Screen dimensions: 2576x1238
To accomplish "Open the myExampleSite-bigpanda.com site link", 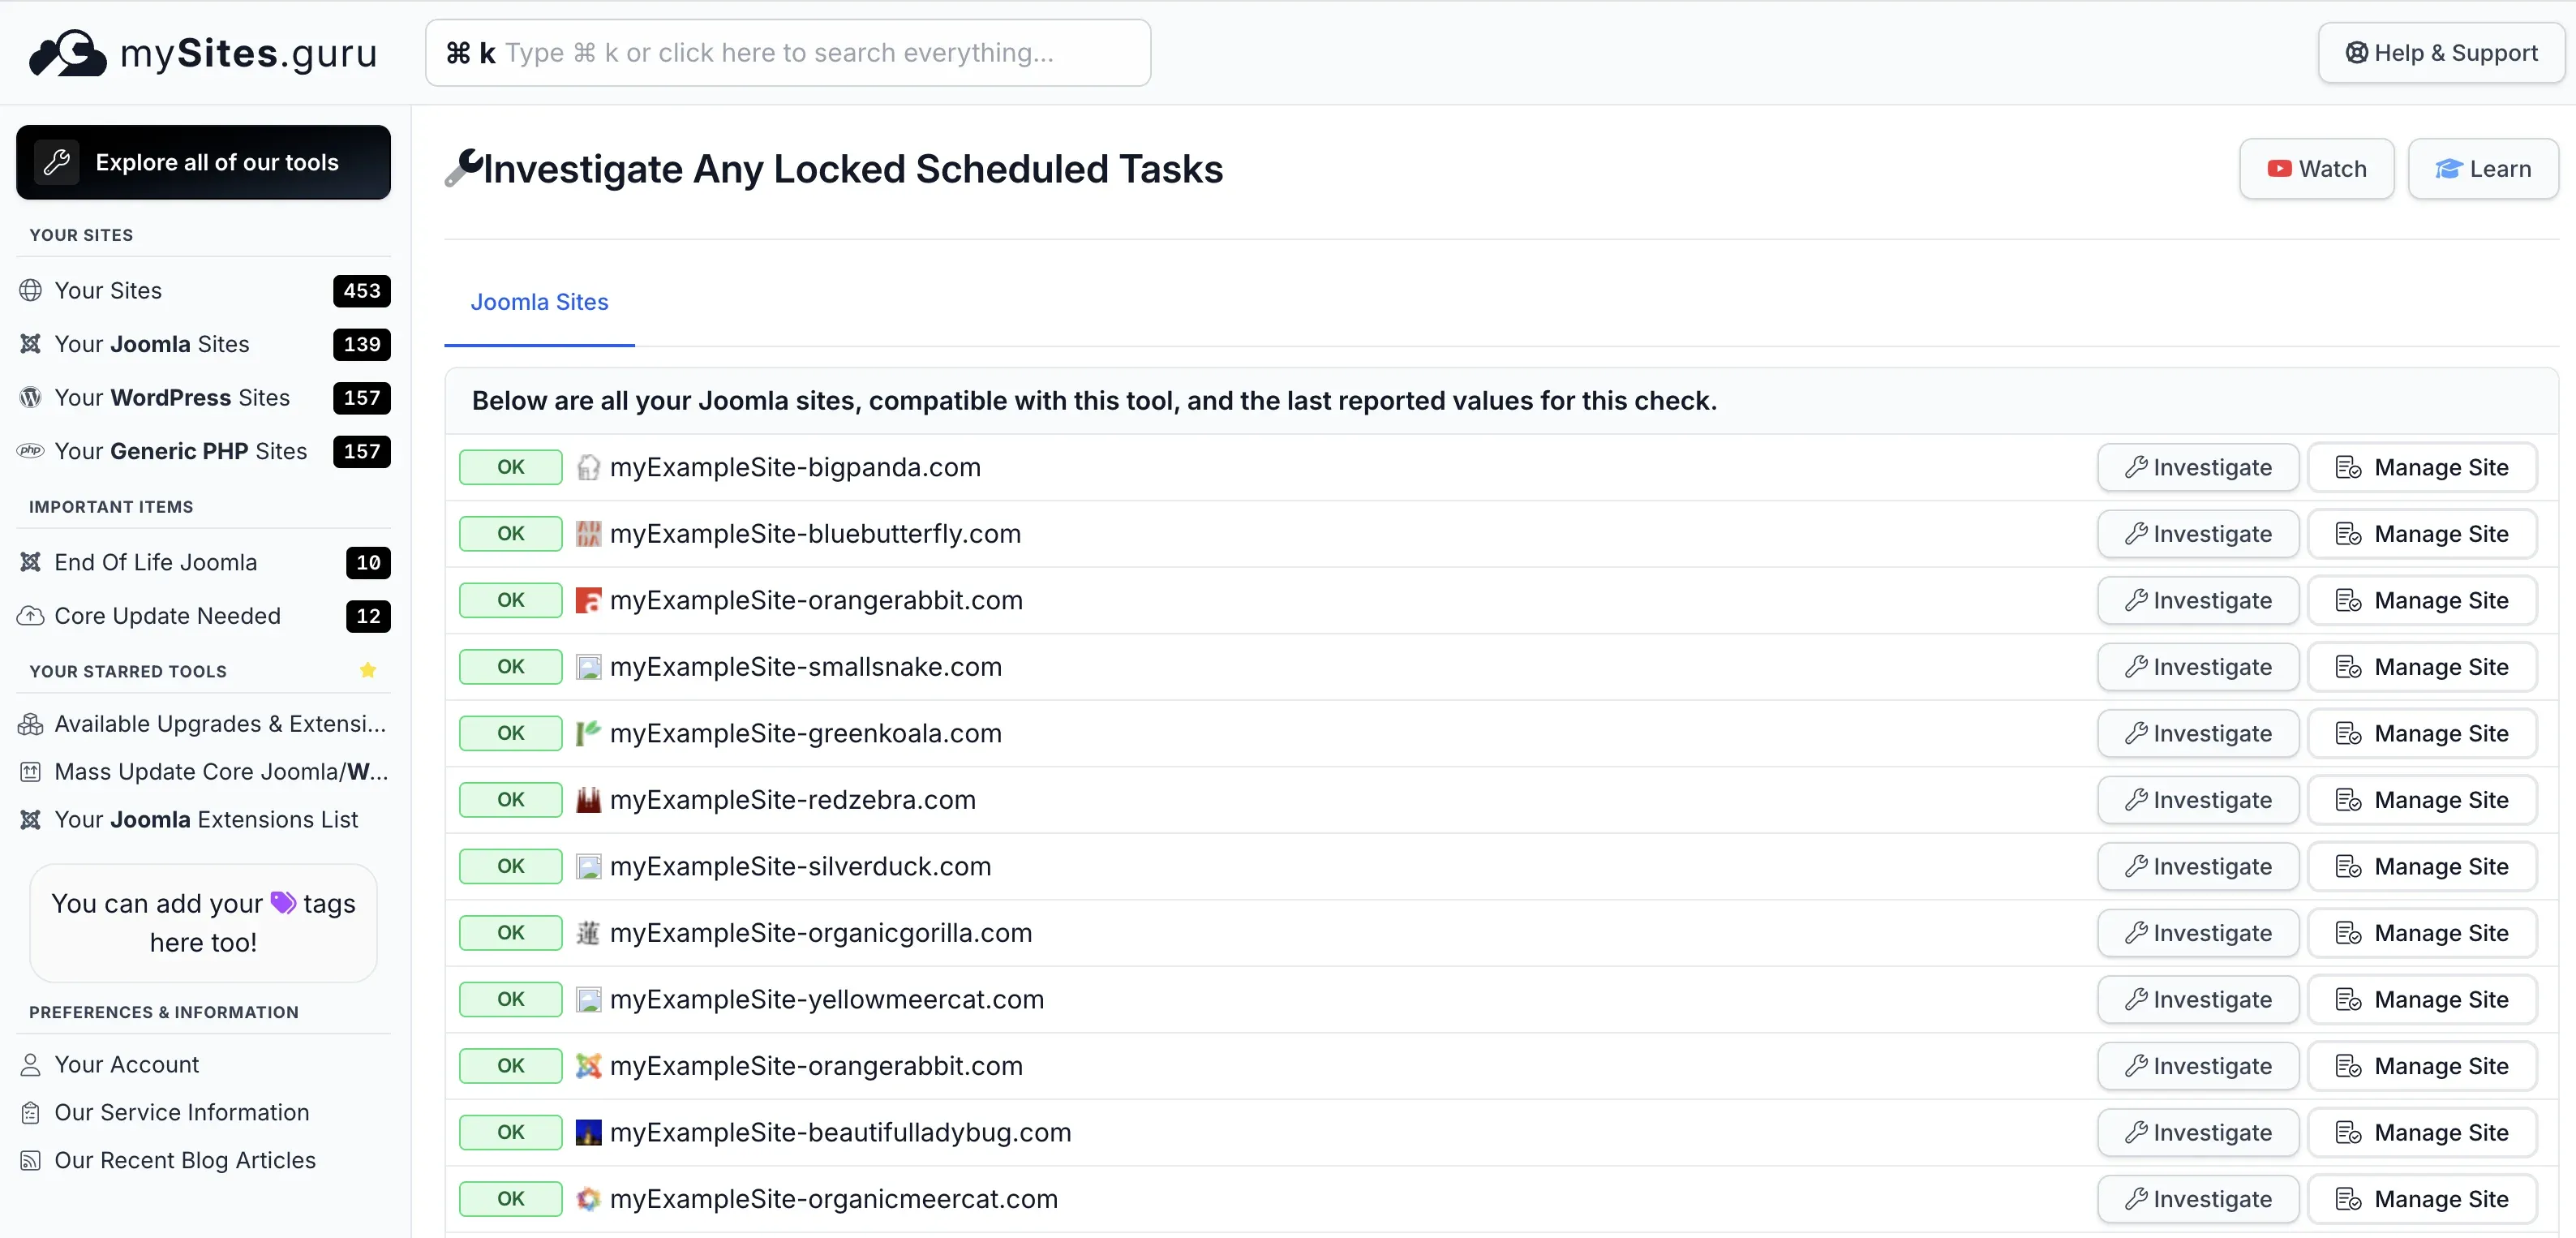I will (x=795, y=467).
